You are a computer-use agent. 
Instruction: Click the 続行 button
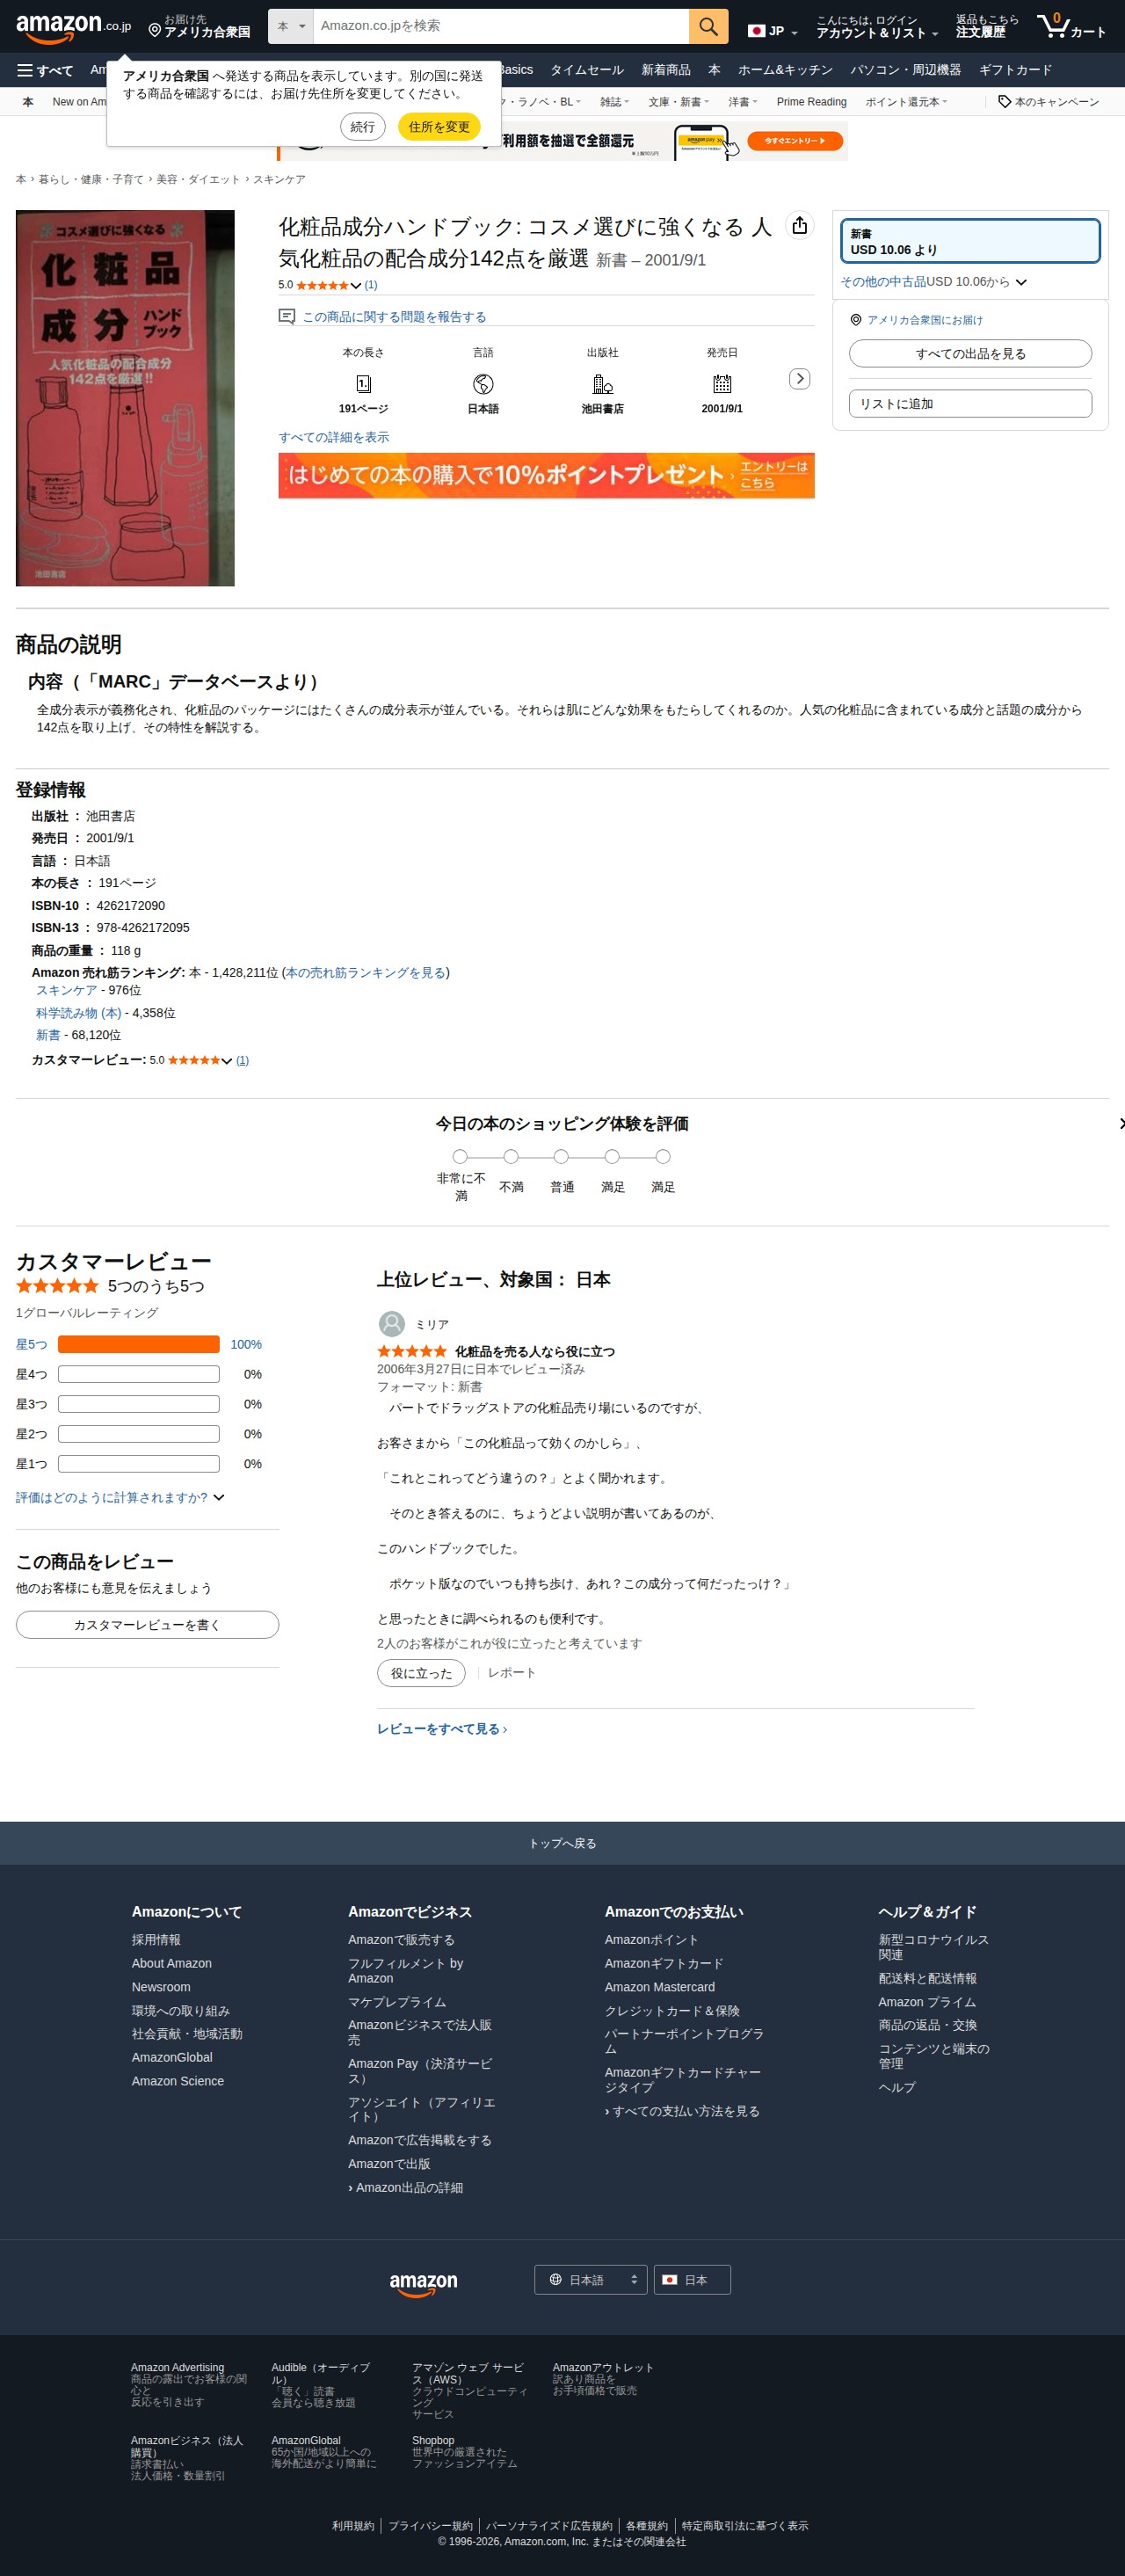[x=363, y=127]
